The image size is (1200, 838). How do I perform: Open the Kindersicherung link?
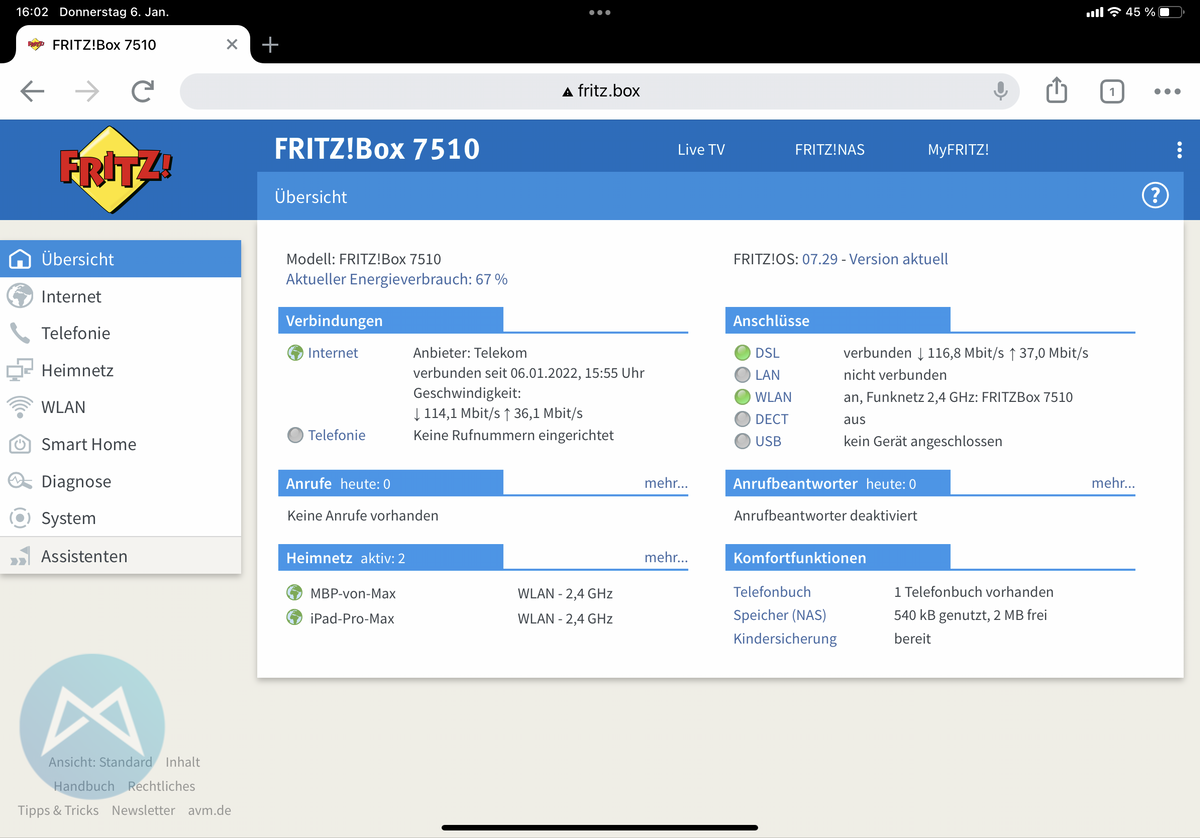(785, 638)
